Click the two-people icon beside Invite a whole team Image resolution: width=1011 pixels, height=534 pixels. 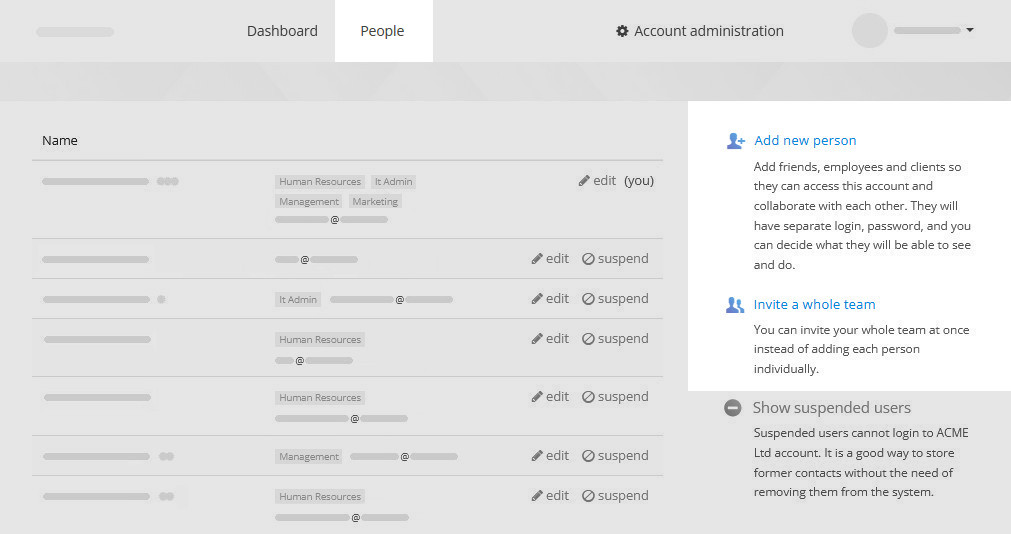point(735,305)
